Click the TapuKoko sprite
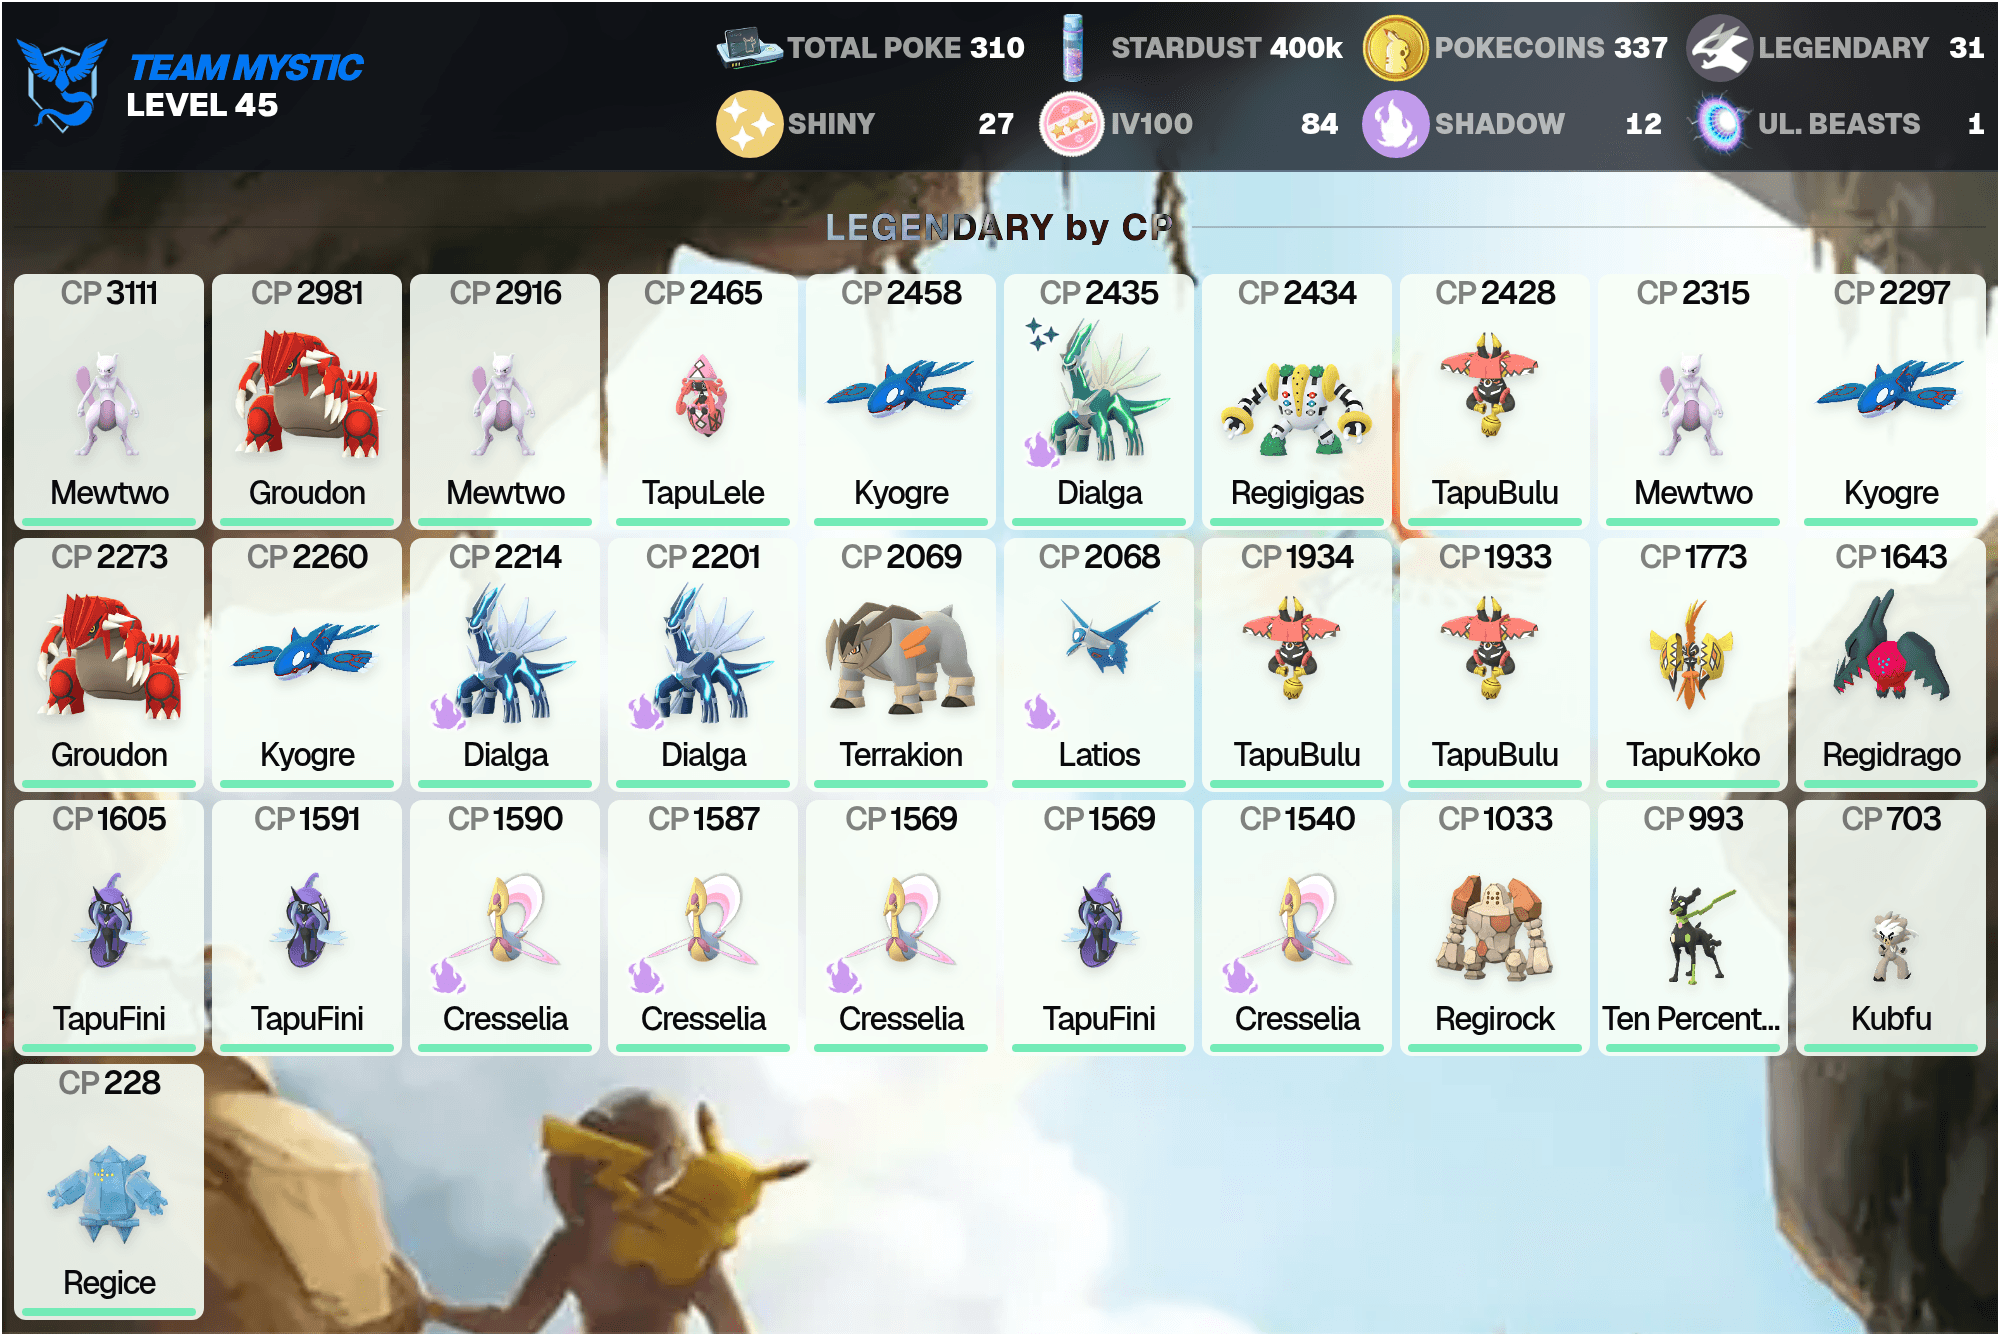Screen dimensions: 2000x1334 click(1692, 653)
